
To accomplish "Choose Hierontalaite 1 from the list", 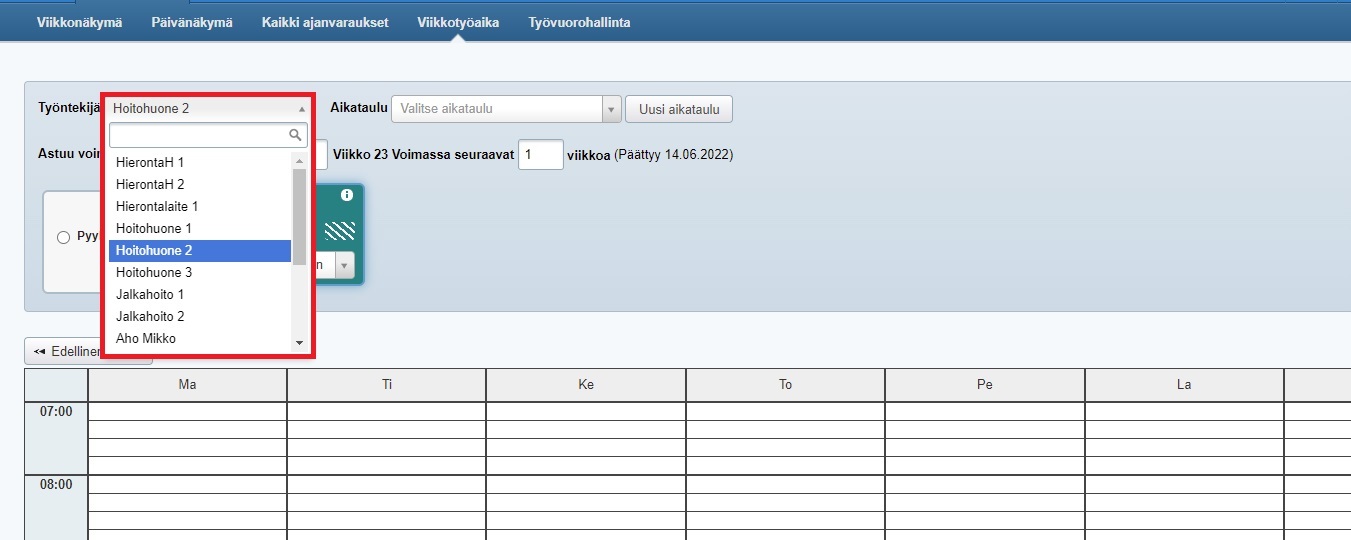I will [x=157, y=206].
